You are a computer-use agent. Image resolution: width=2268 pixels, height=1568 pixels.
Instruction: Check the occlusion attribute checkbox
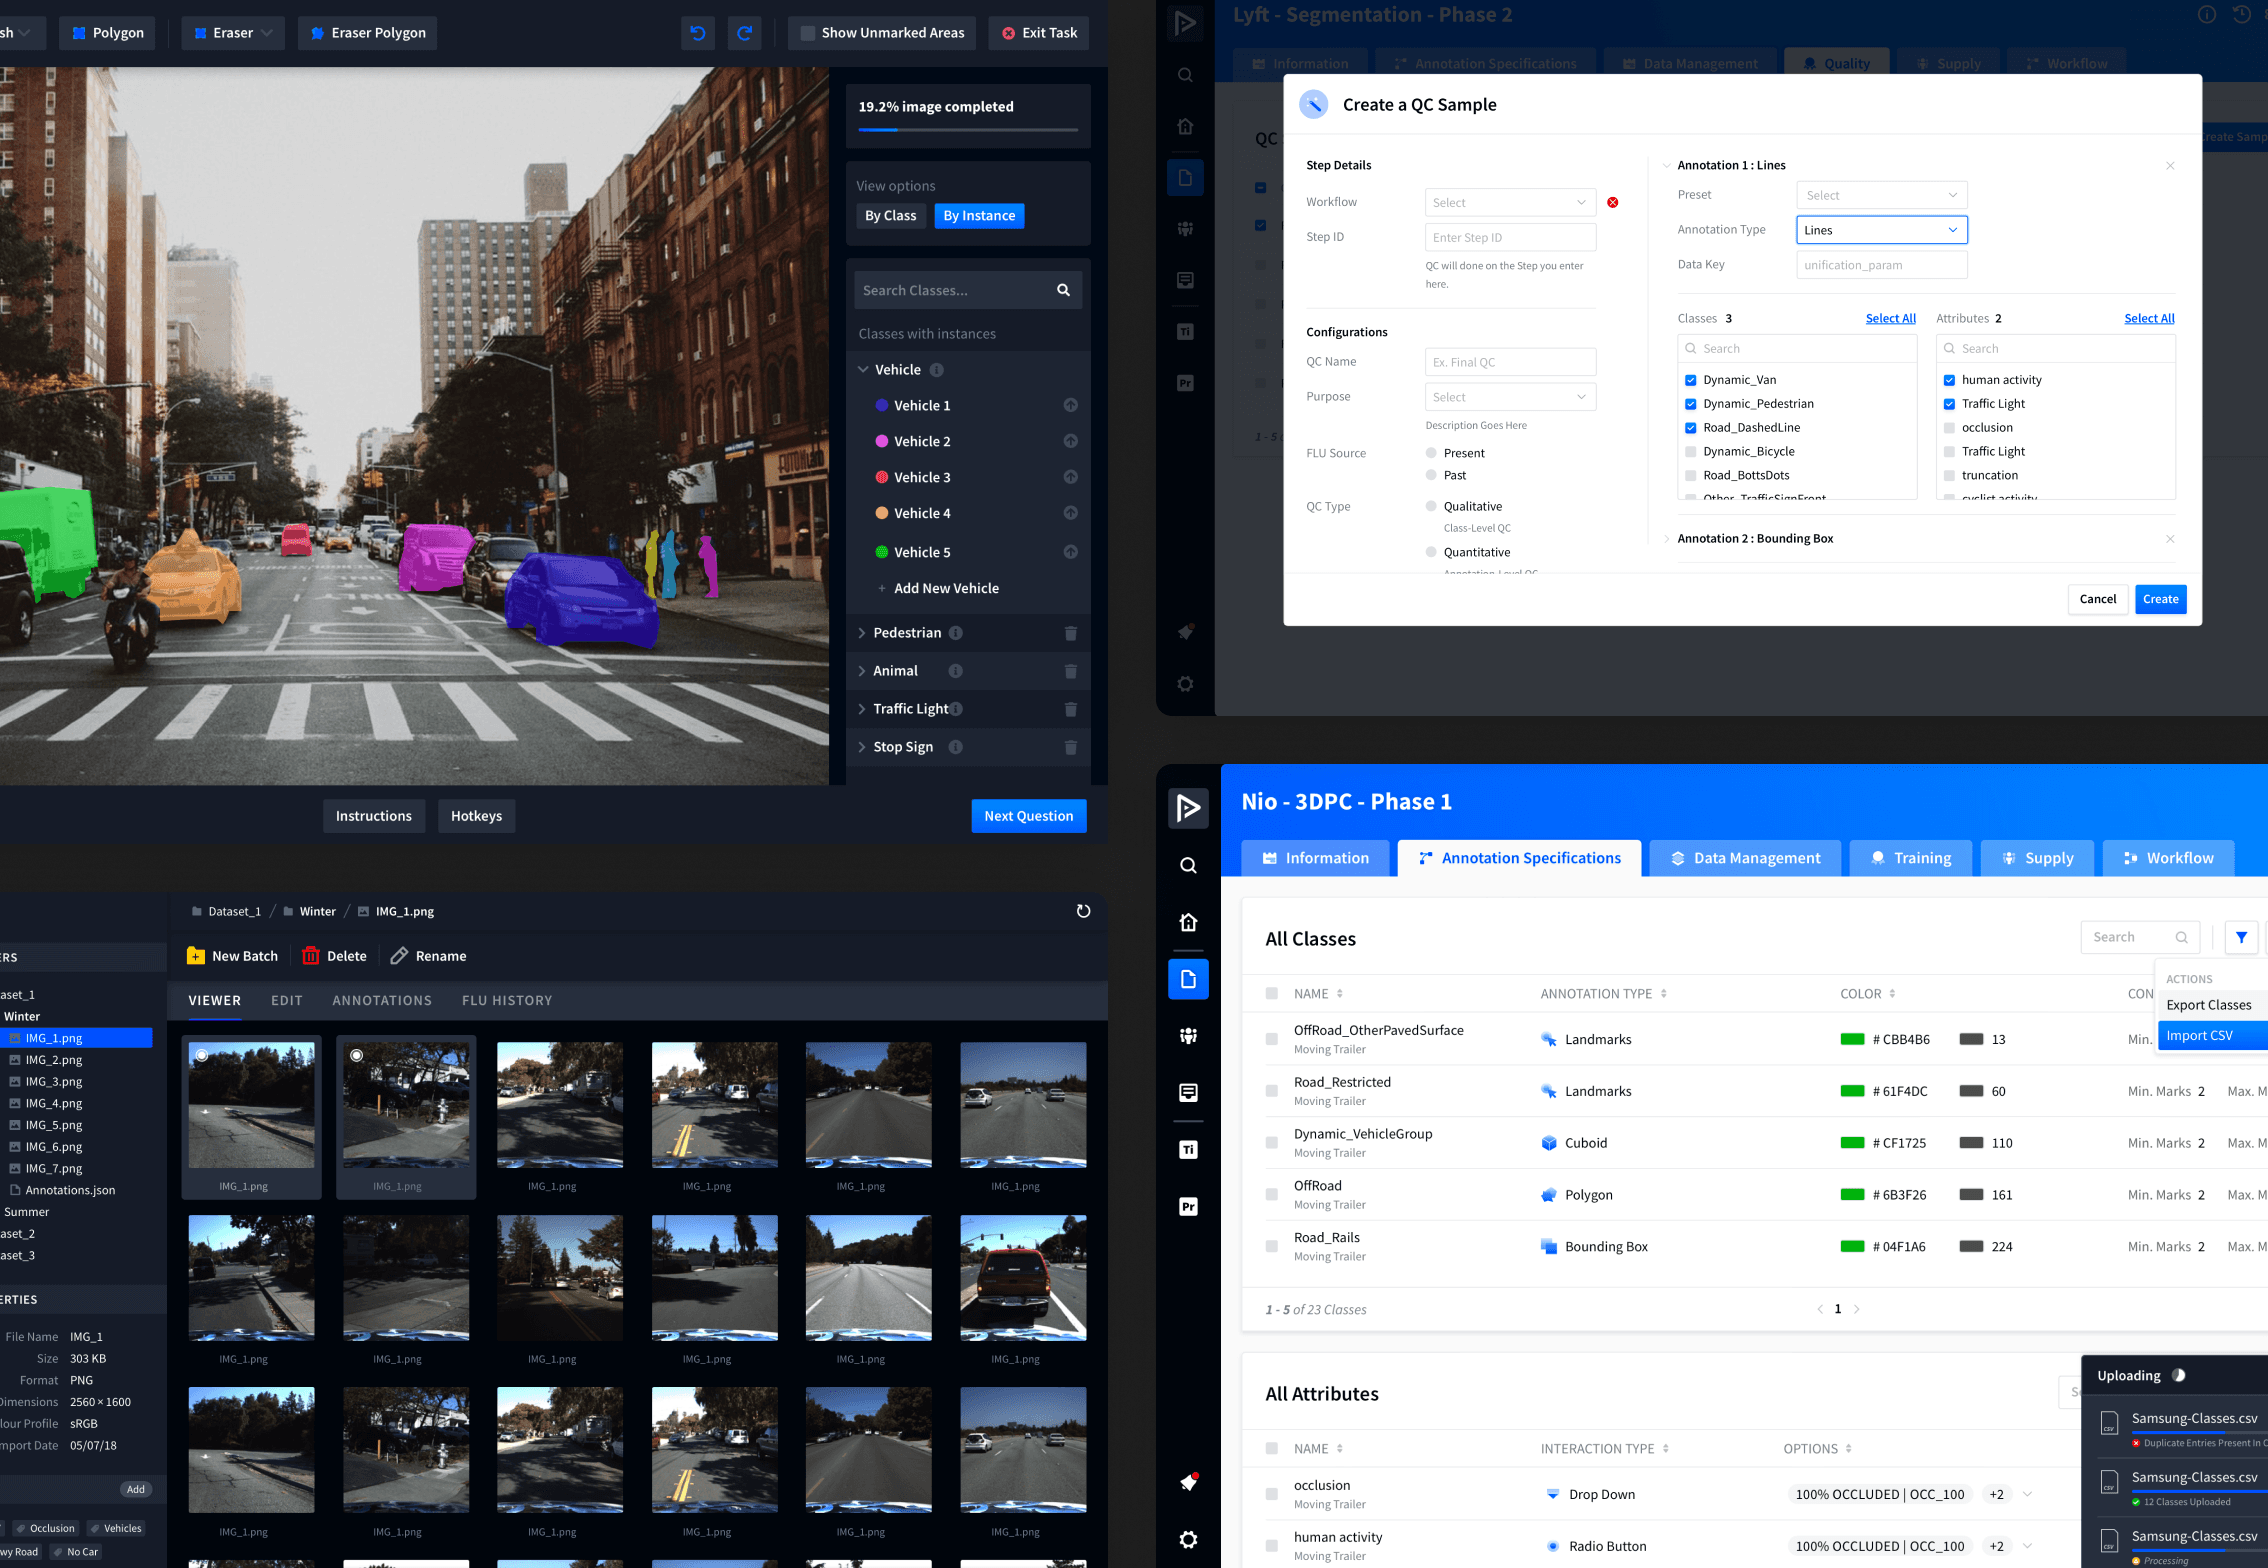(1948, 428)
